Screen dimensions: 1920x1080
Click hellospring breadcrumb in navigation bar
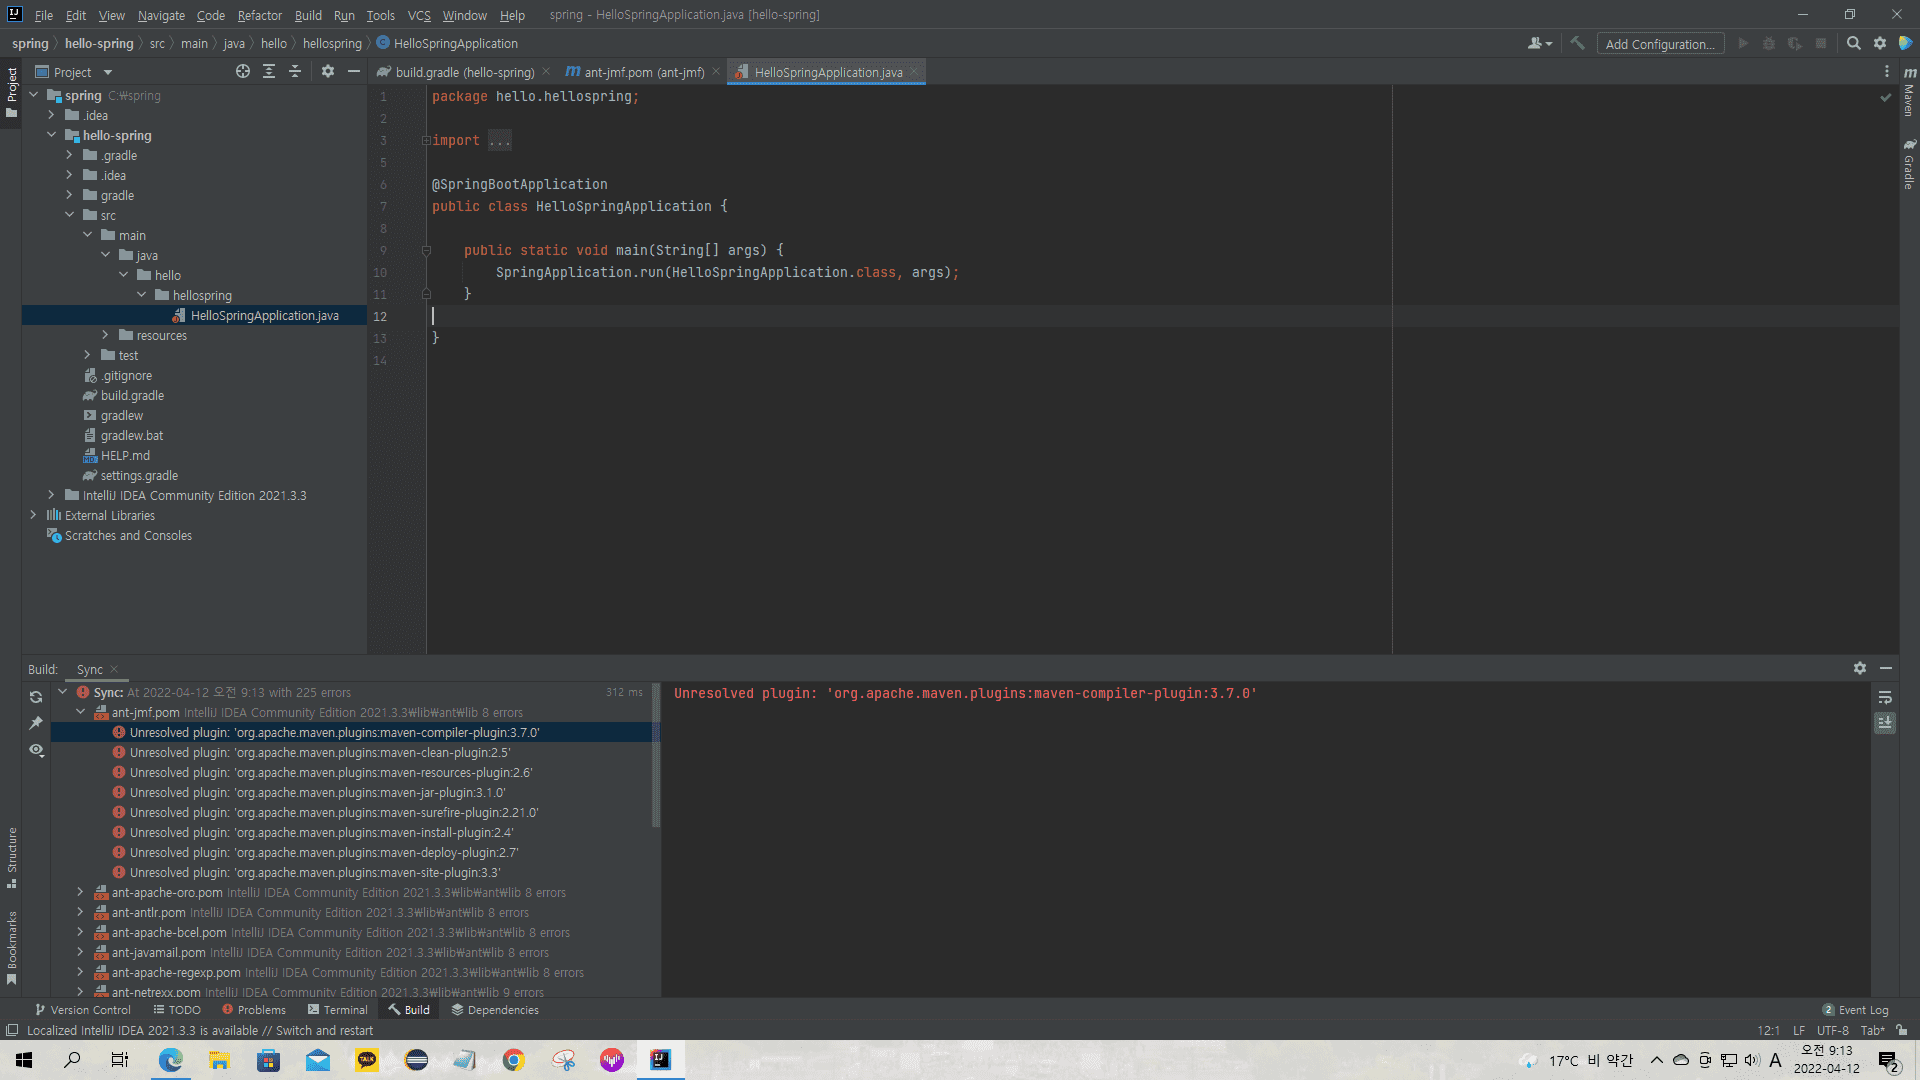pyautogui.click(x=332, y=43)
